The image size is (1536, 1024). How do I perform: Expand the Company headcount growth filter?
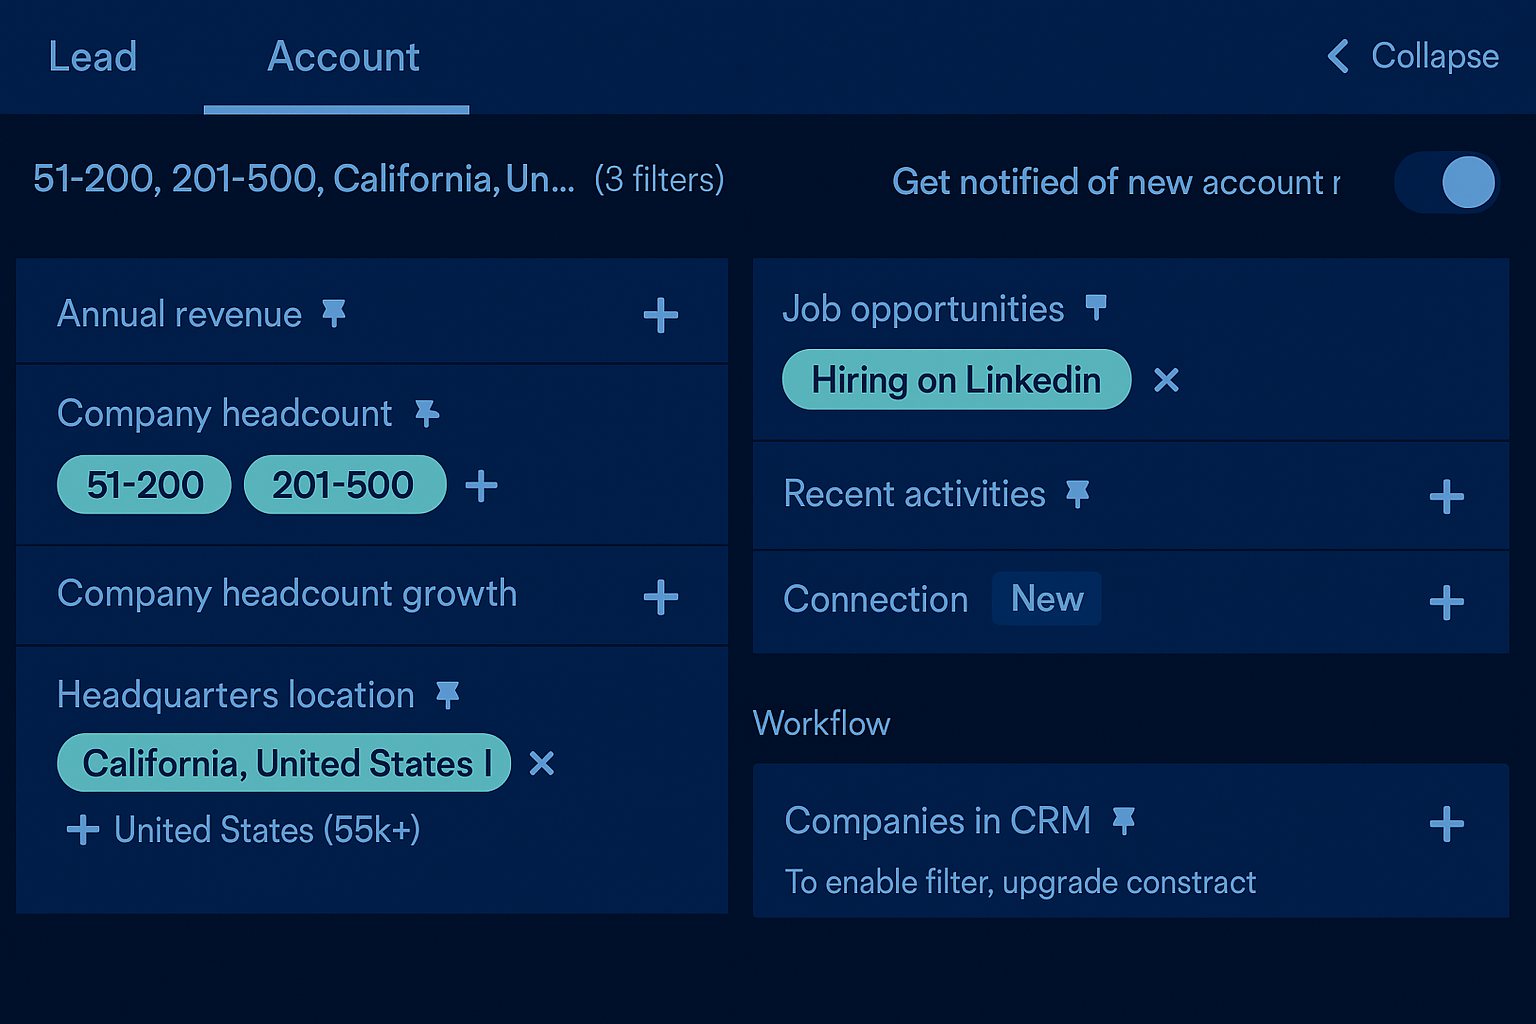coord(660,596)
